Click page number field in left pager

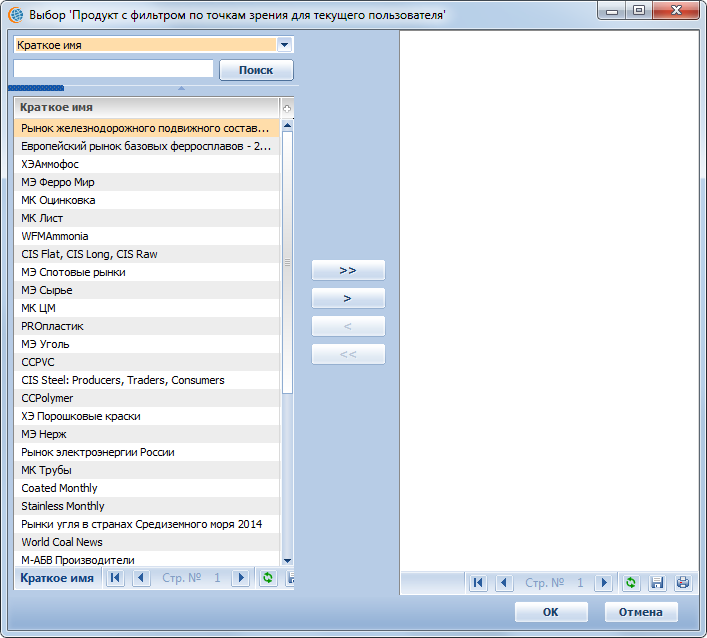[x=217, y=578]
